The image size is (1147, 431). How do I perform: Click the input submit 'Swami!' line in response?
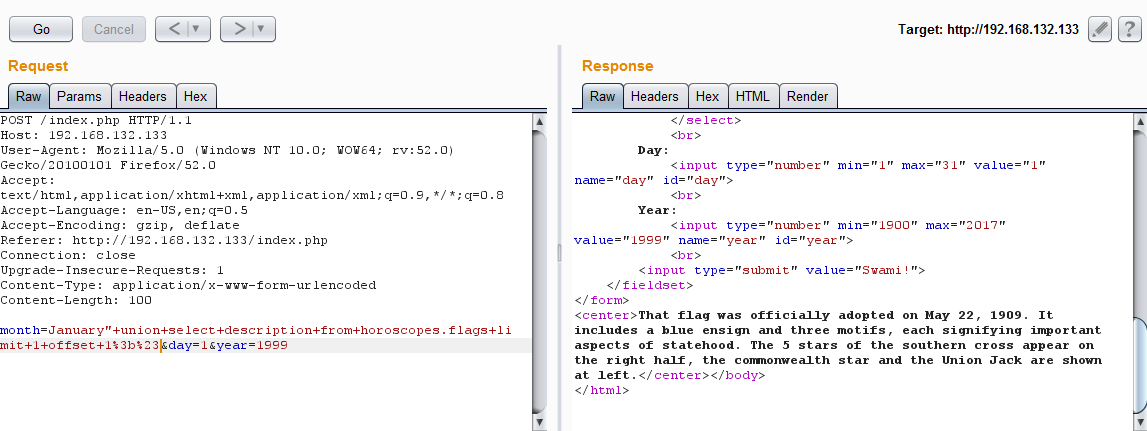[x=782, y=270]
